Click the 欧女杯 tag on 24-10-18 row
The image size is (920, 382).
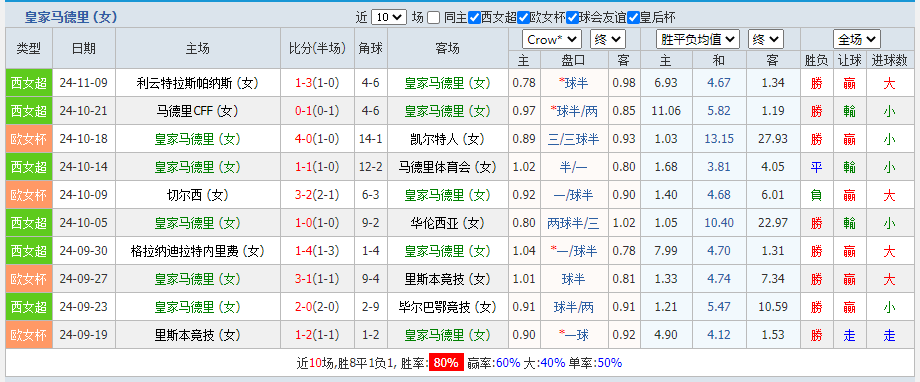[x=29, y=139]
